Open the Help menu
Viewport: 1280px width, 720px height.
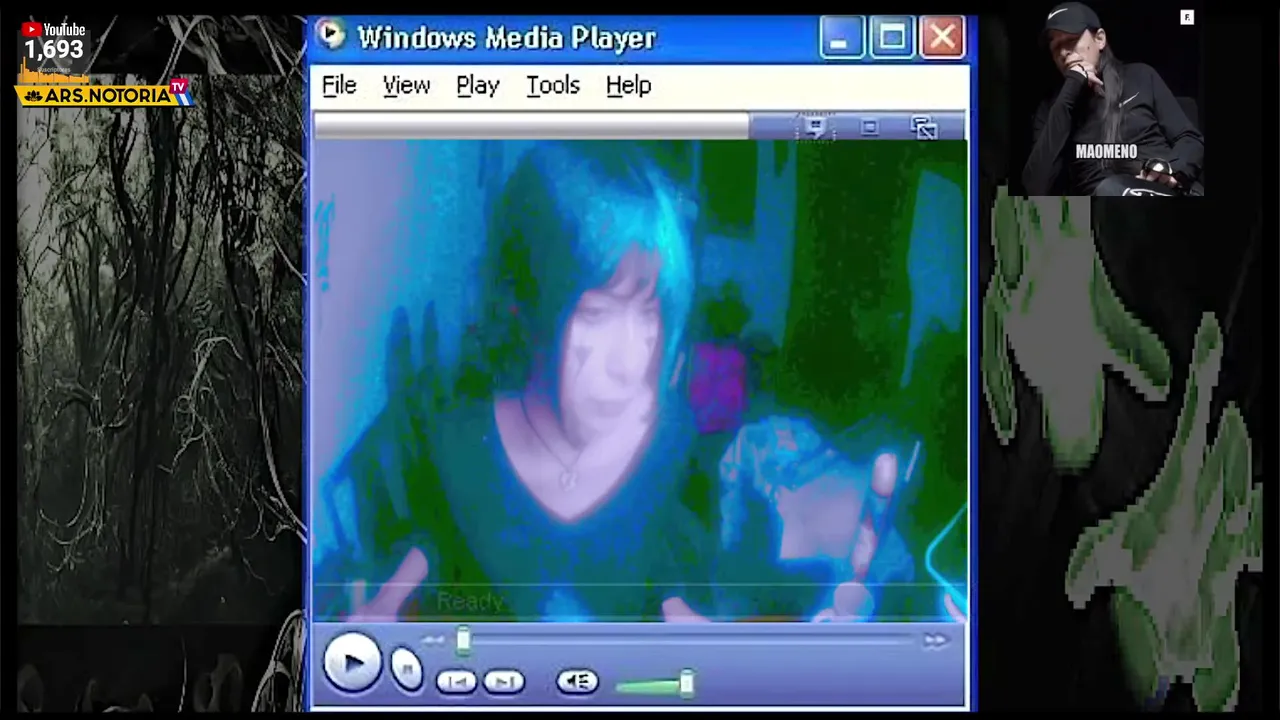628,86
